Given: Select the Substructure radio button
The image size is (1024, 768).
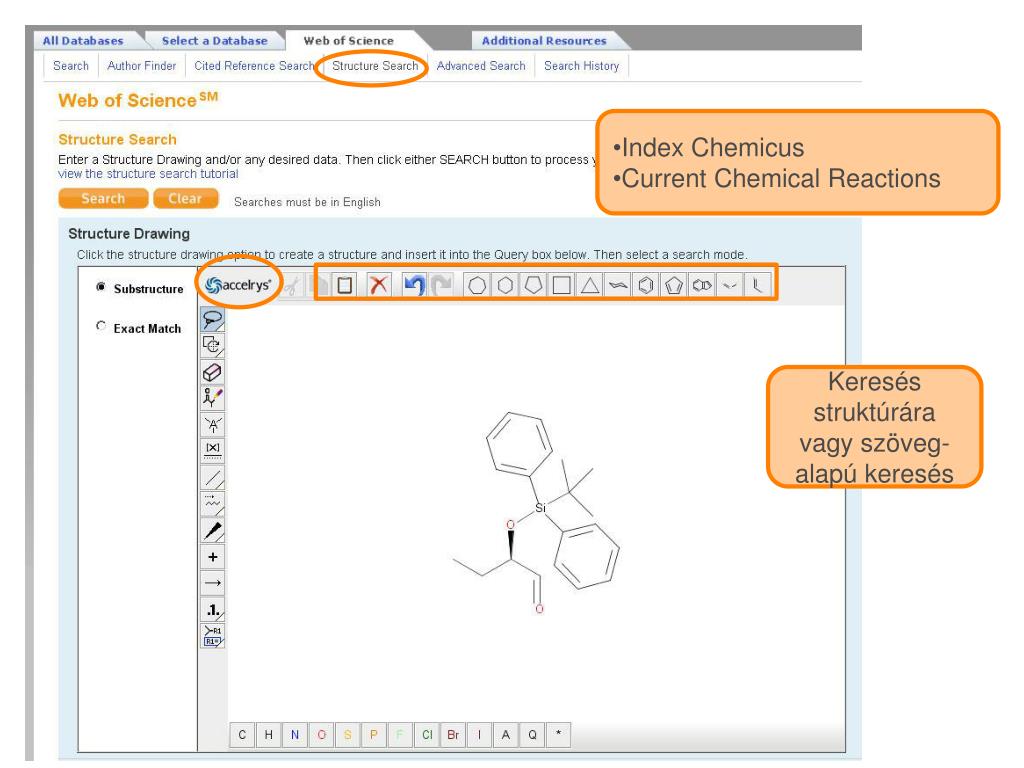Looking at the screenshot, I should point(101,287).
